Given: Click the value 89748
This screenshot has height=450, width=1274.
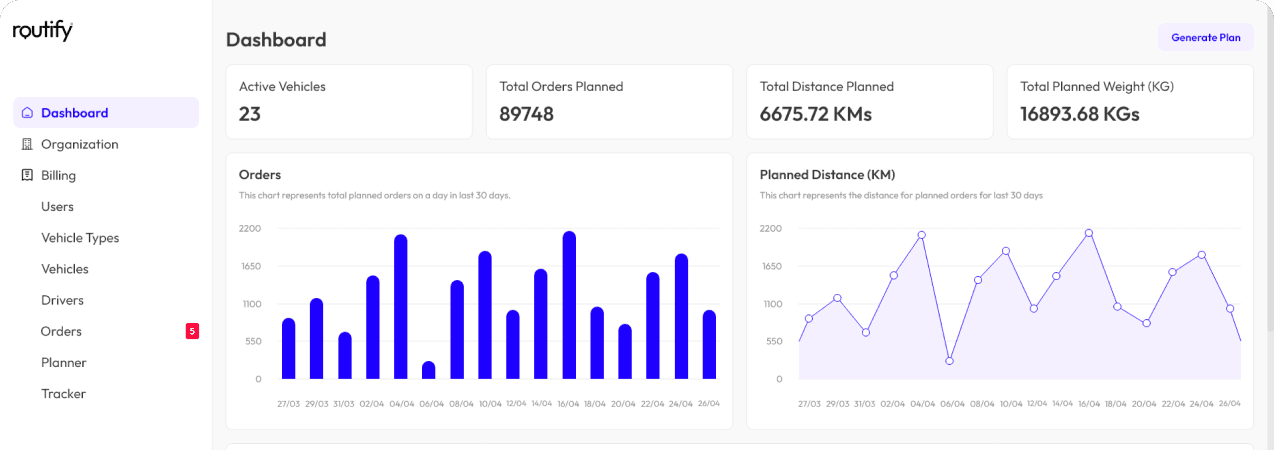Looking at the screenshot, I should pos(527,114).
